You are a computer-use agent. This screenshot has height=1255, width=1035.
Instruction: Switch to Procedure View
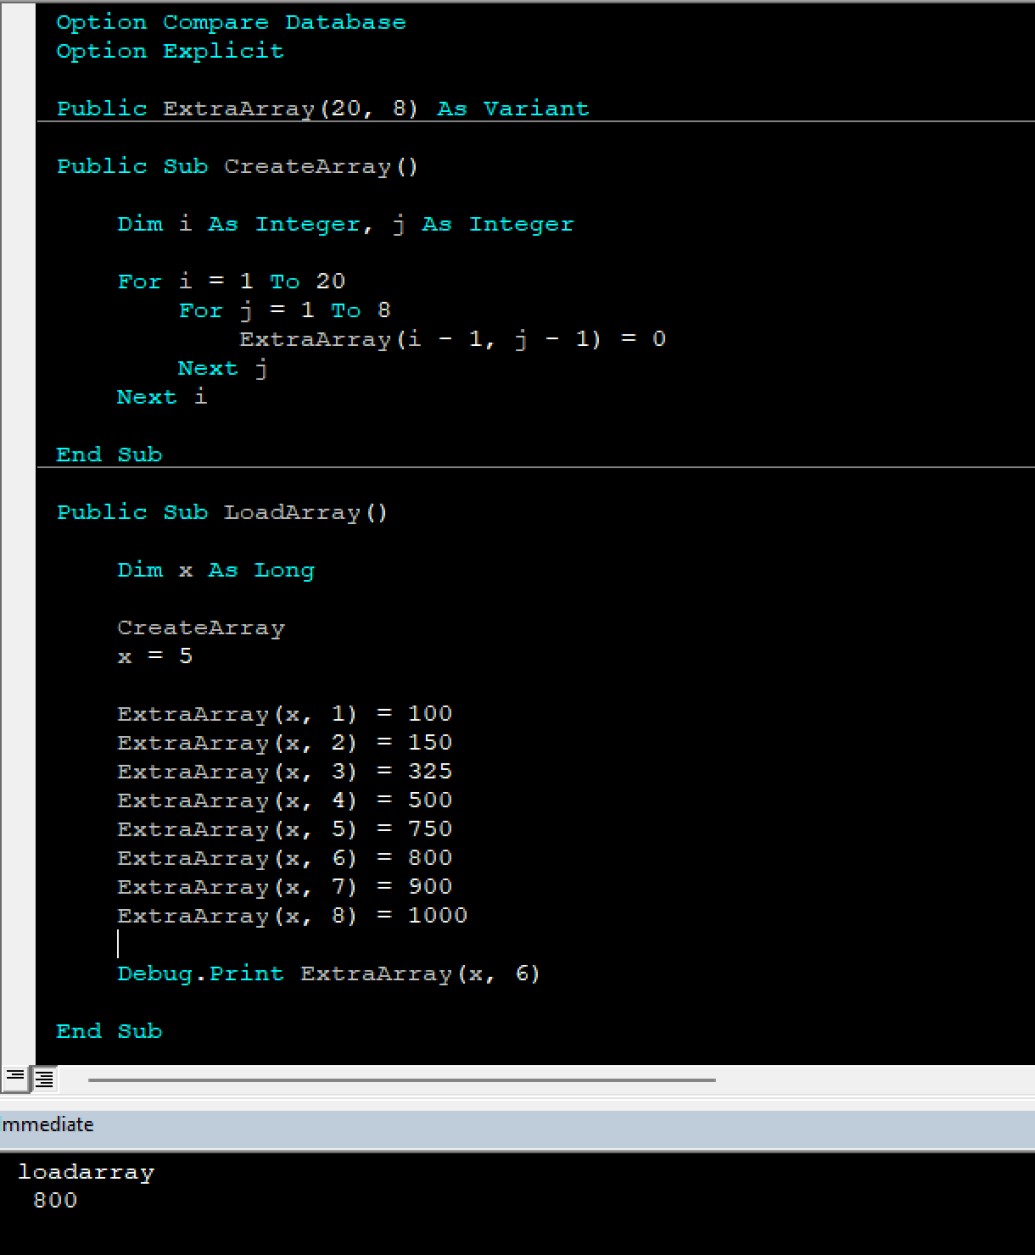coord(14,1078)
